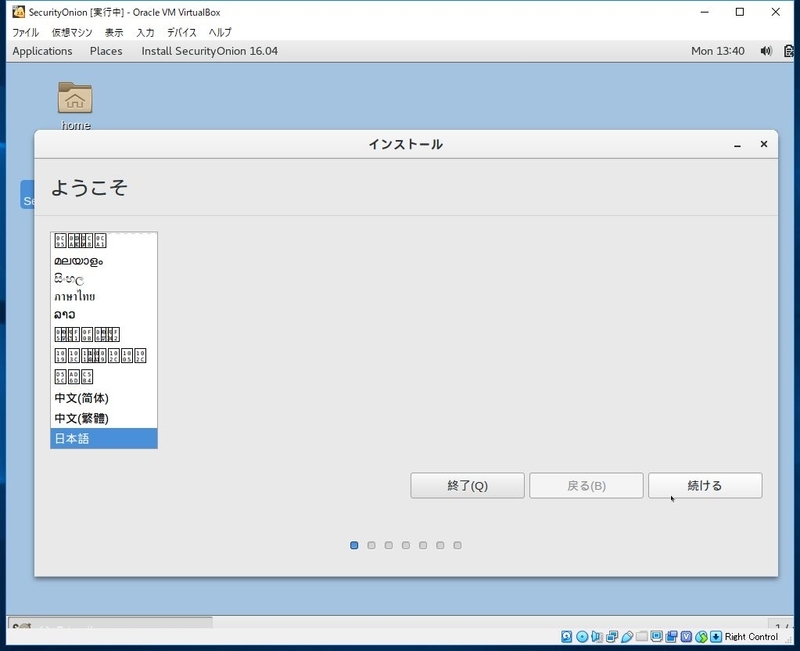Open the ファイル menu in VirtualBox

click(26, 33)
